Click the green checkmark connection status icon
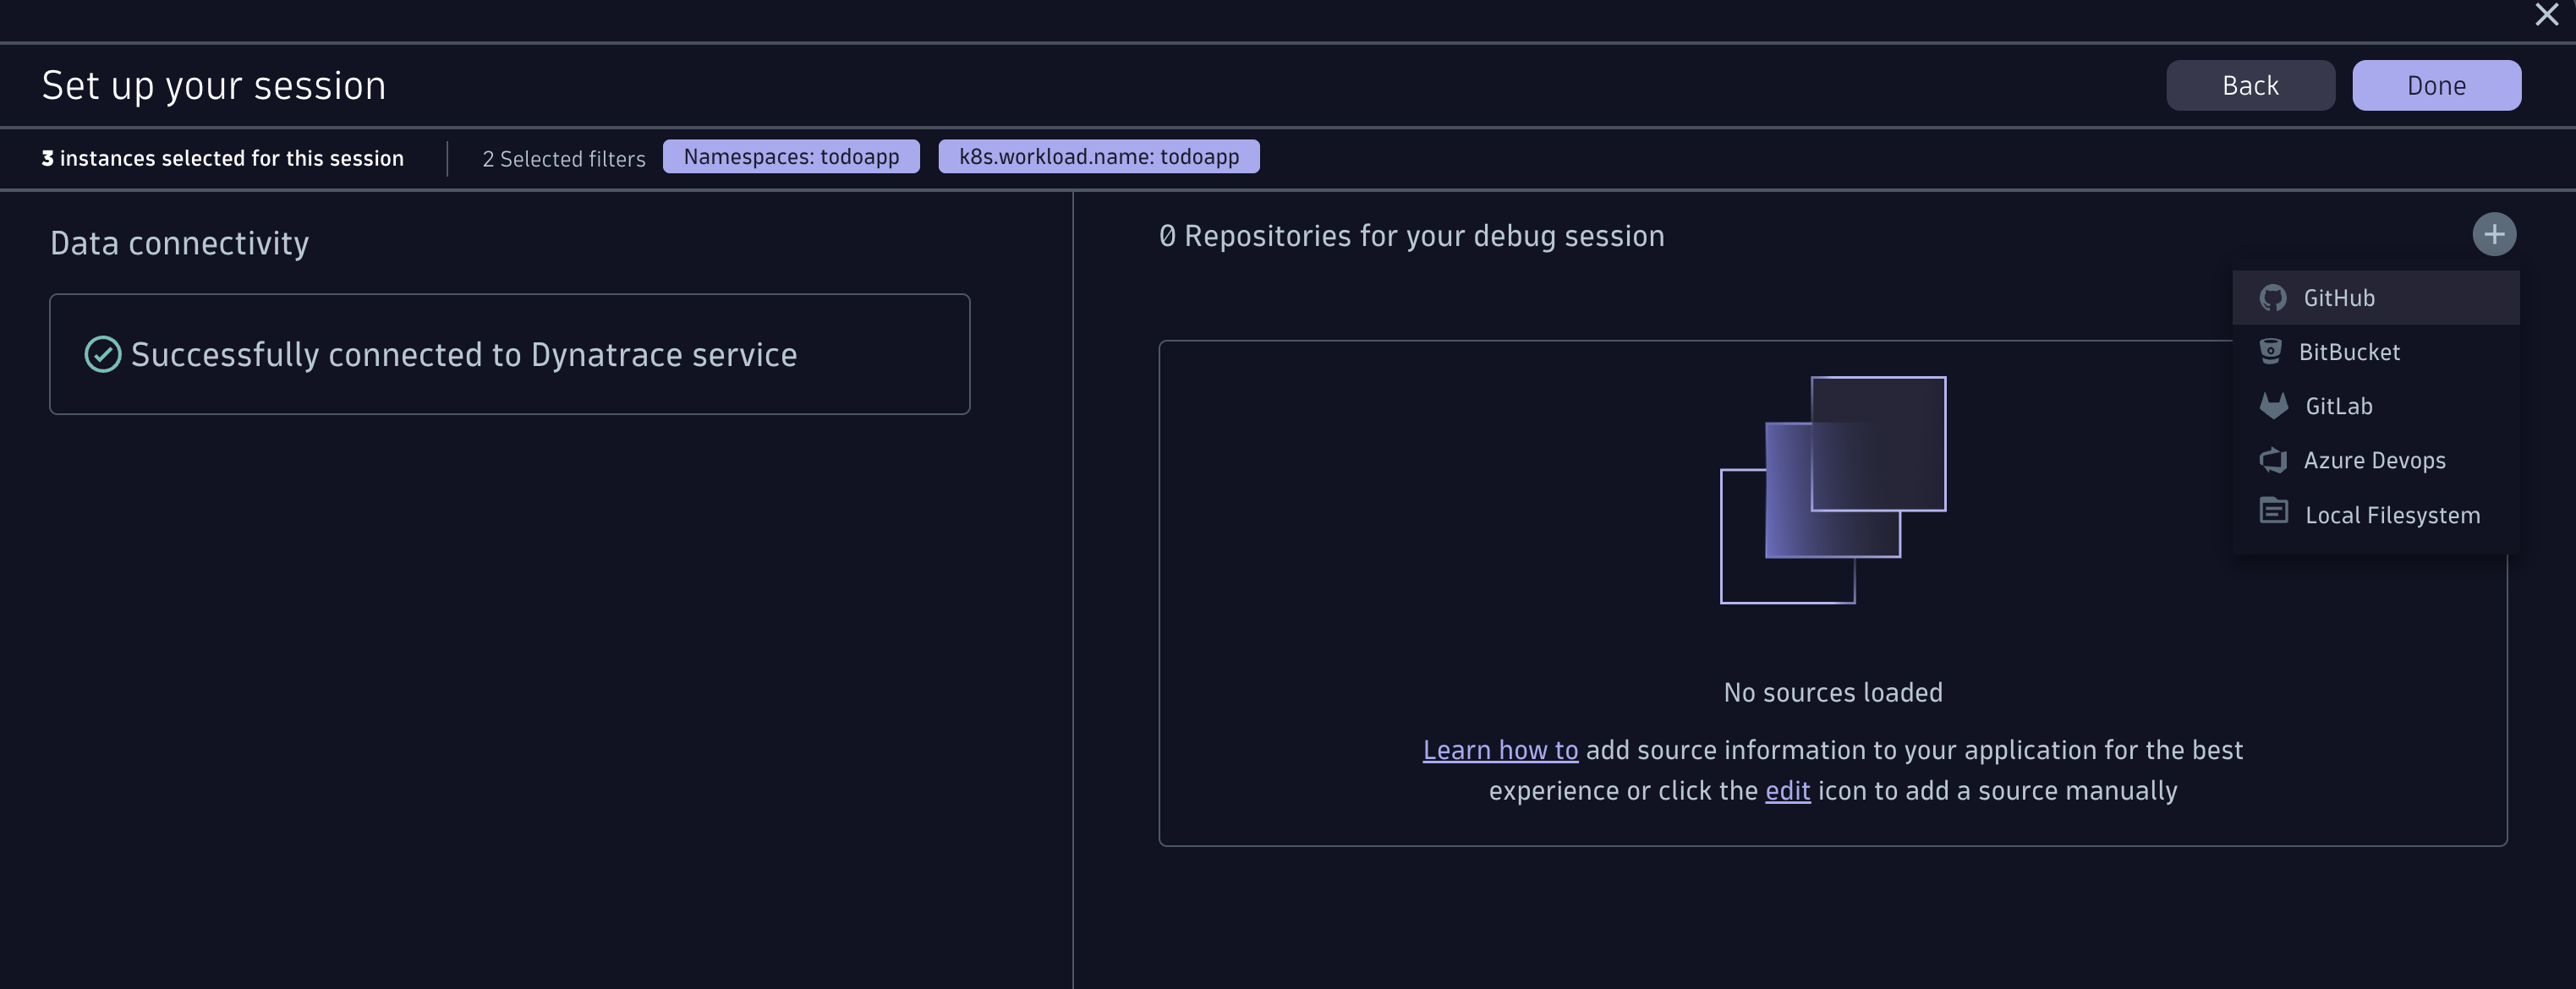The height and width of the screenshot is (989, 2576). tap(102, 354)
